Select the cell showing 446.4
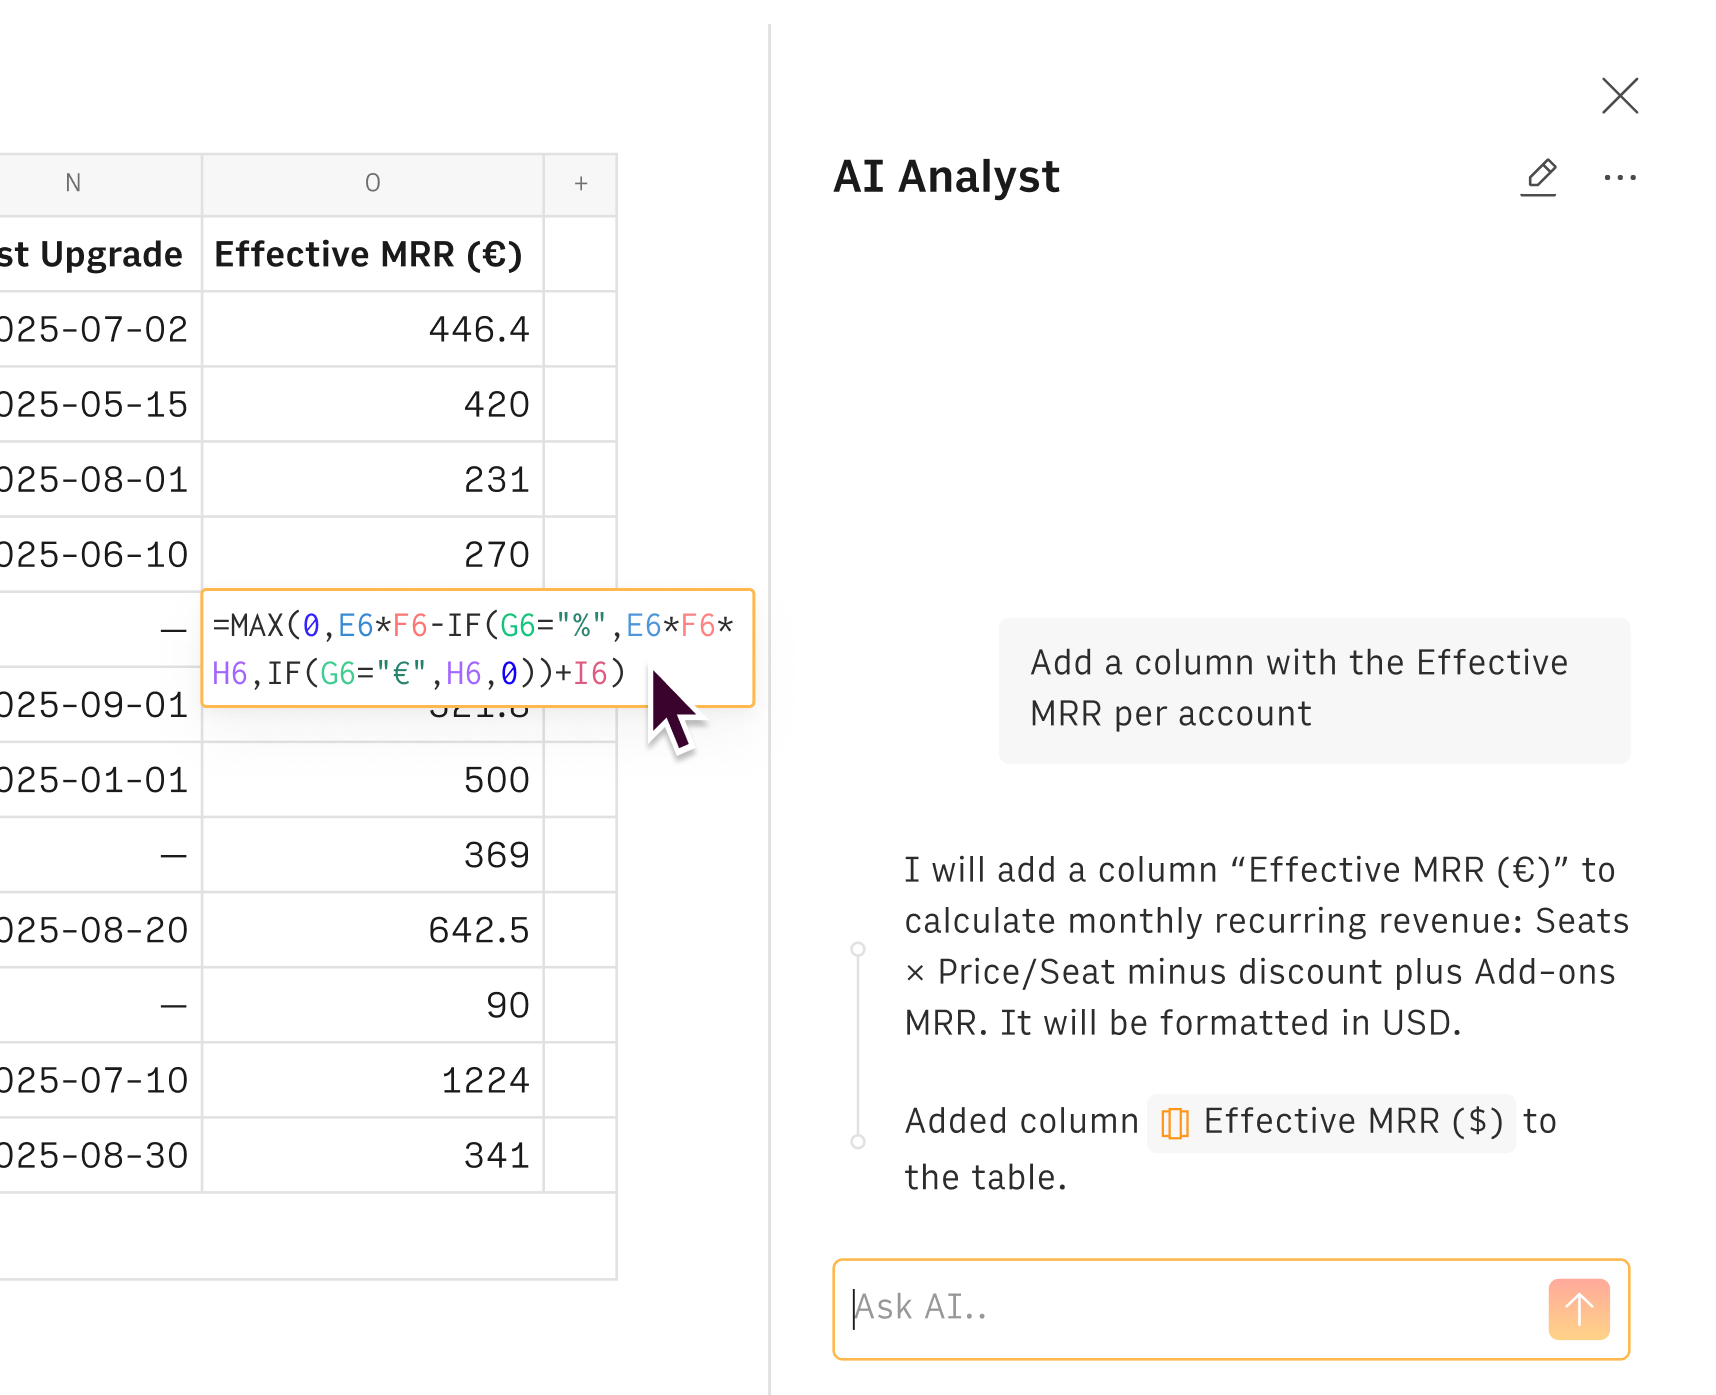 (x=373, y=330)
